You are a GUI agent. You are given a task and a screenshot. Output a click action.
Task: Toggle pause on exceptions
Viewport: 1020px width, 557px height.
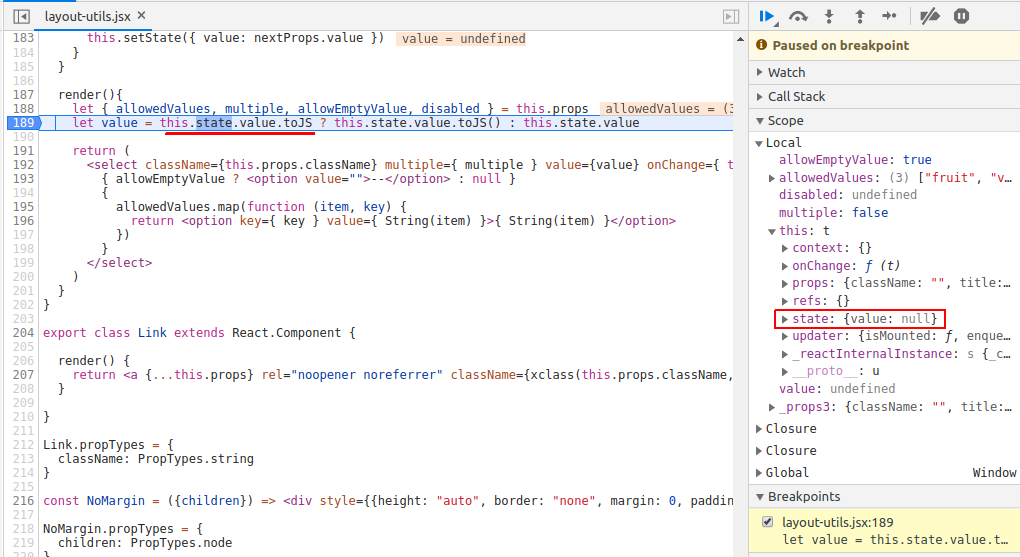[961, 16]
